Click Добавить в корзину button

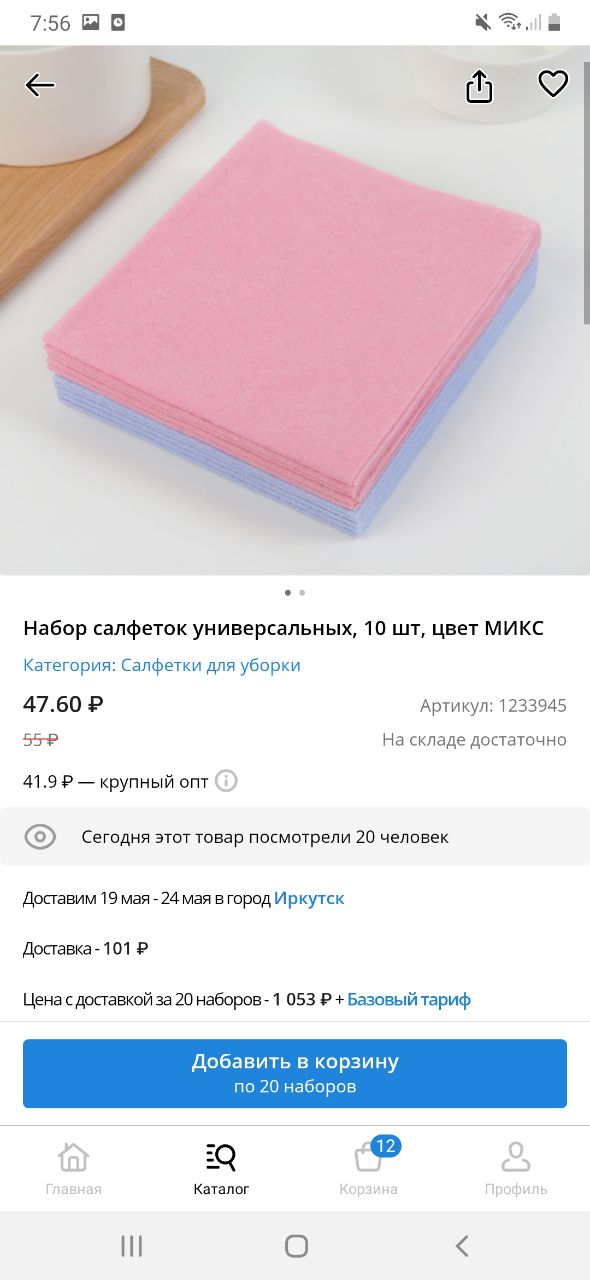pos(295,1073)
